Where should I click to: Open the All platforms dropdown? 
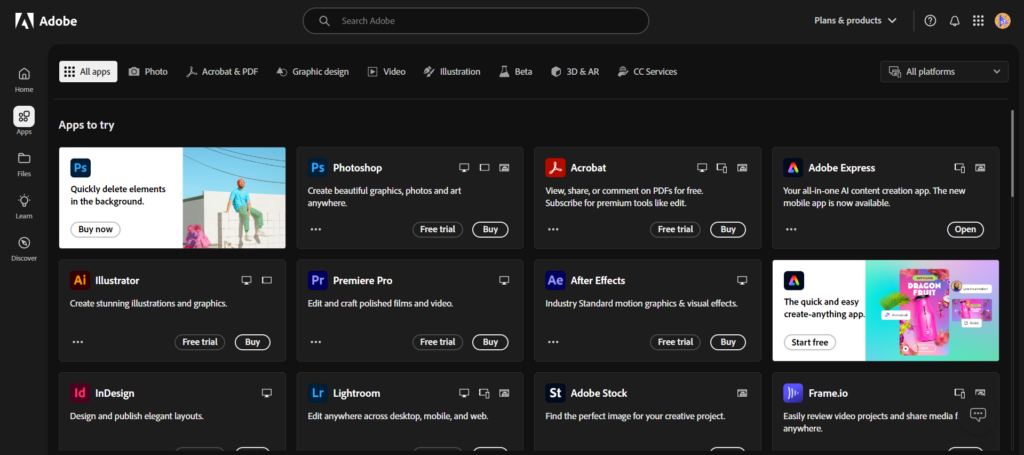(x=944, y=72)
